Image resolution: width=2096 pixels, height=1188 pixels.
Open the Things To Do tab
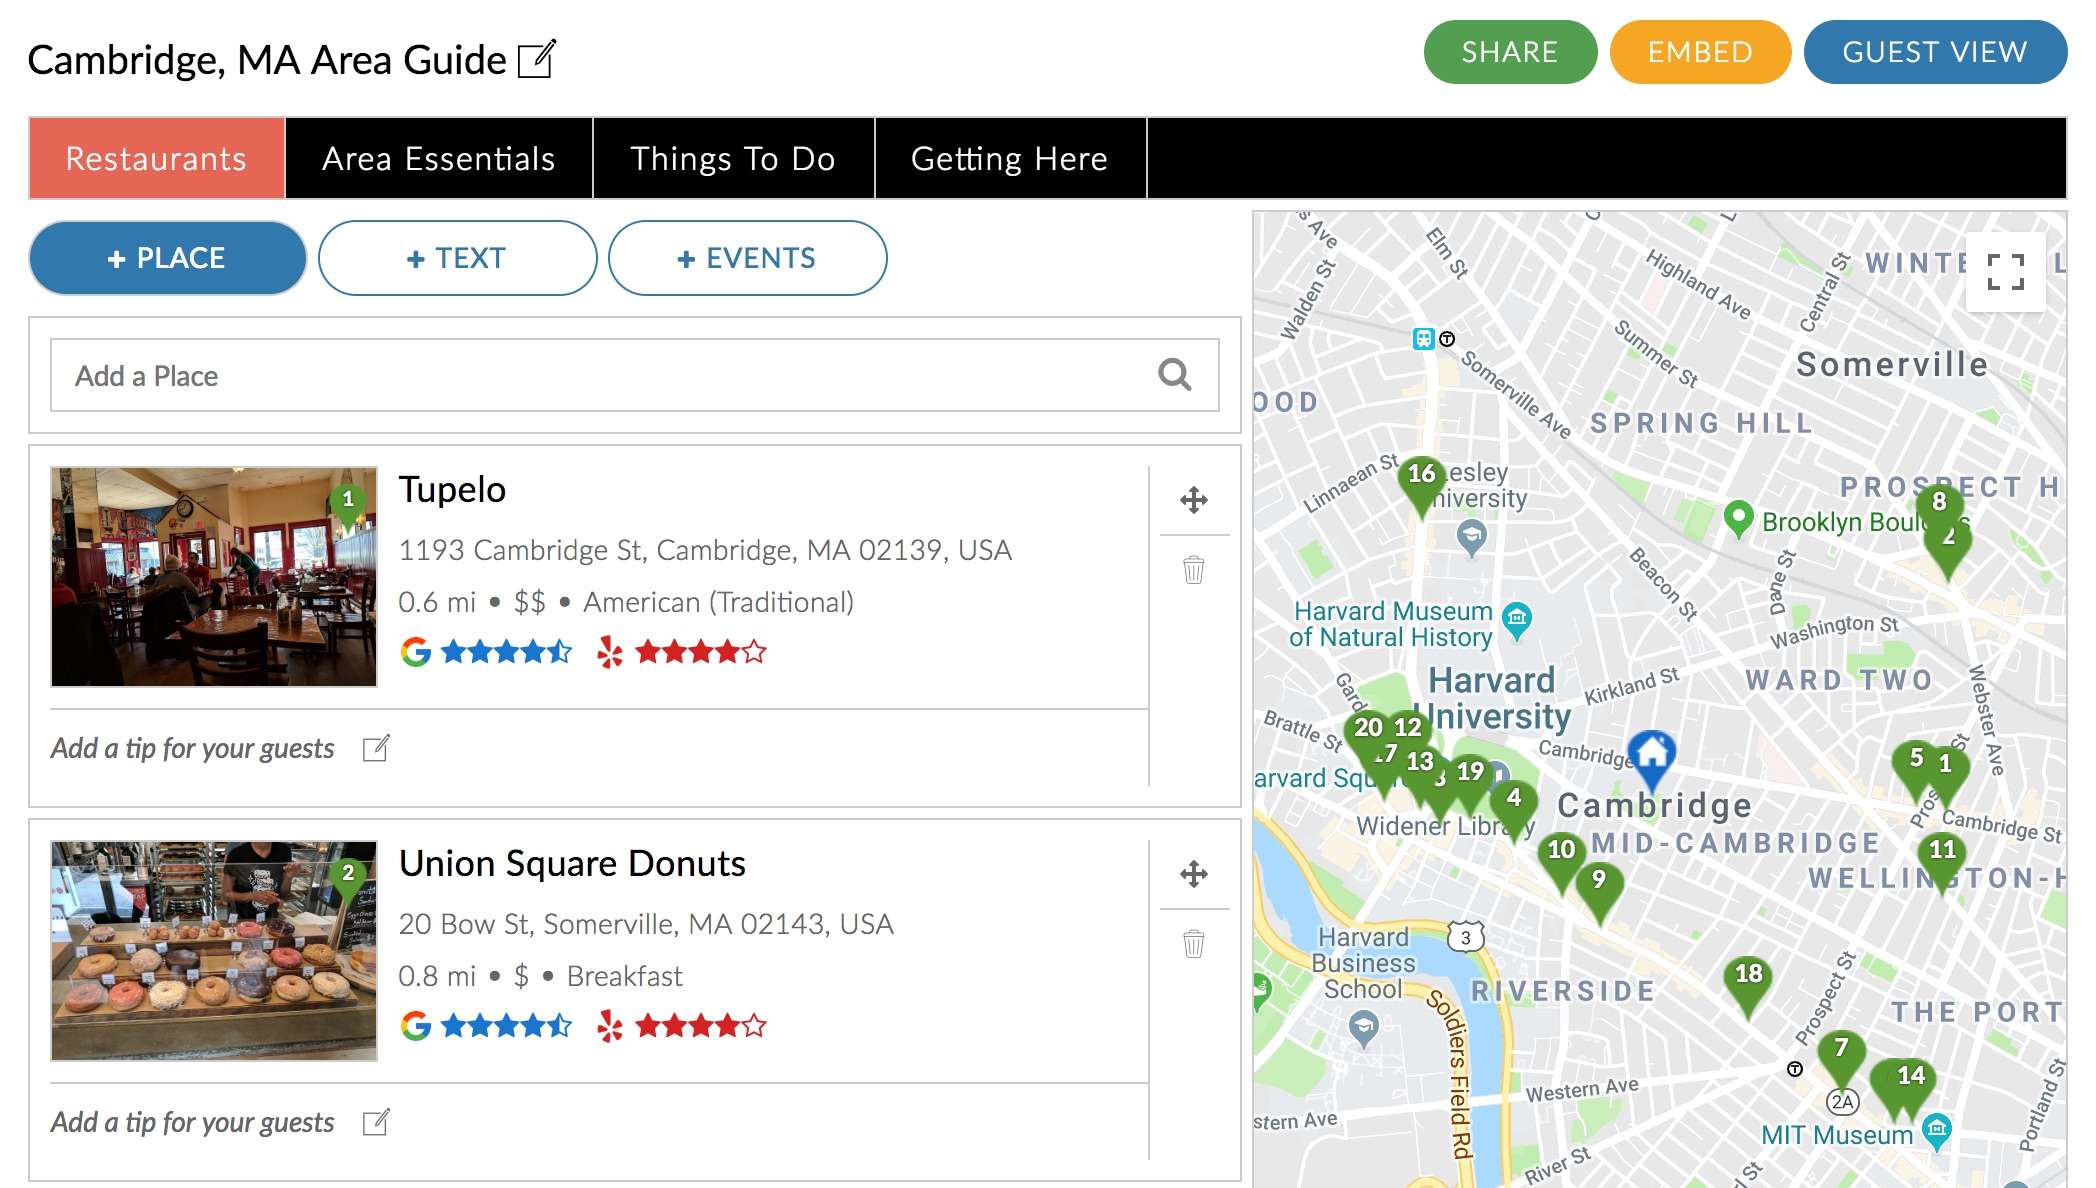733,158
